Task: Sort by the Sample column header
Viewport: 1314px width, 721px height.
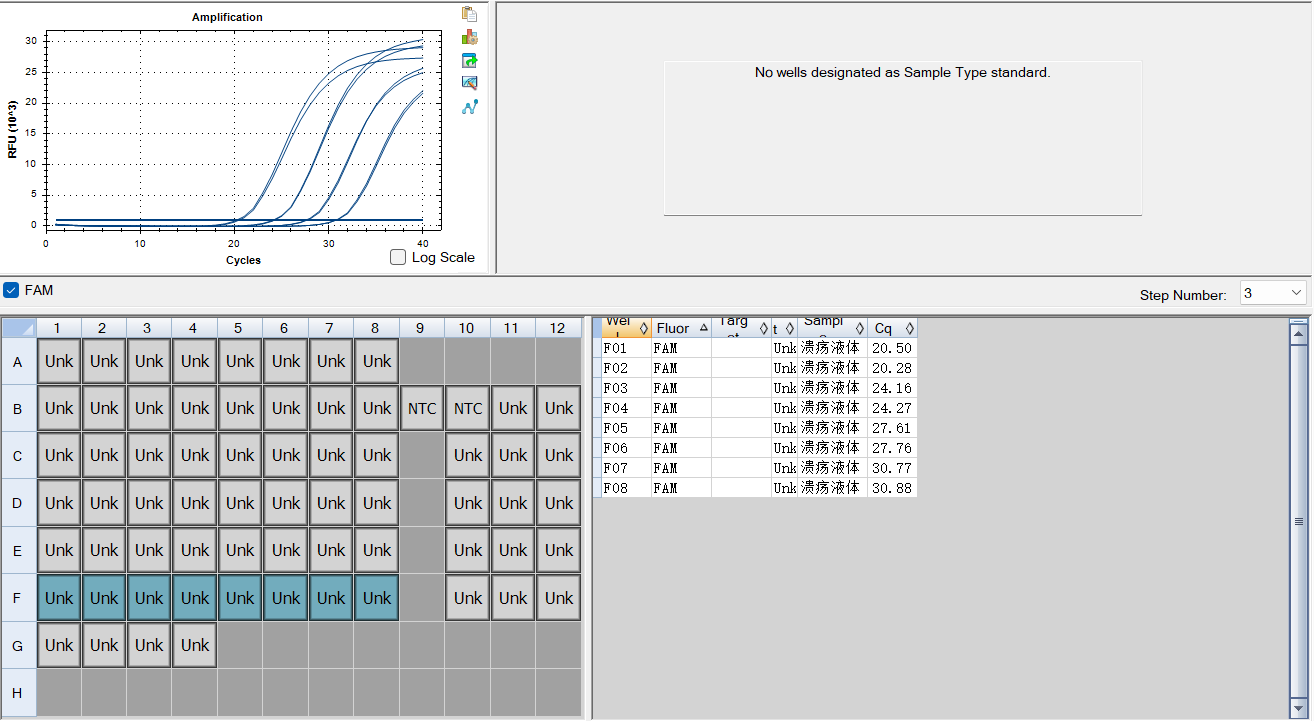Action: click(832, 328)
